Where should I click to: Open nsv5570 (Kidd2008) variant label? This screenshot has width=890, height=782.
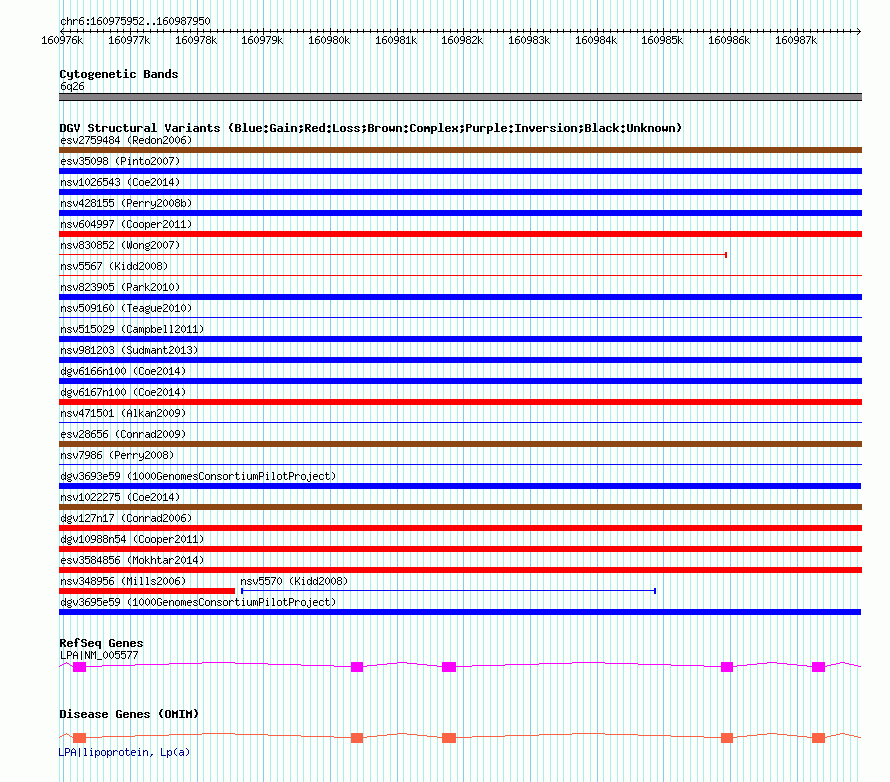(294, 581)
